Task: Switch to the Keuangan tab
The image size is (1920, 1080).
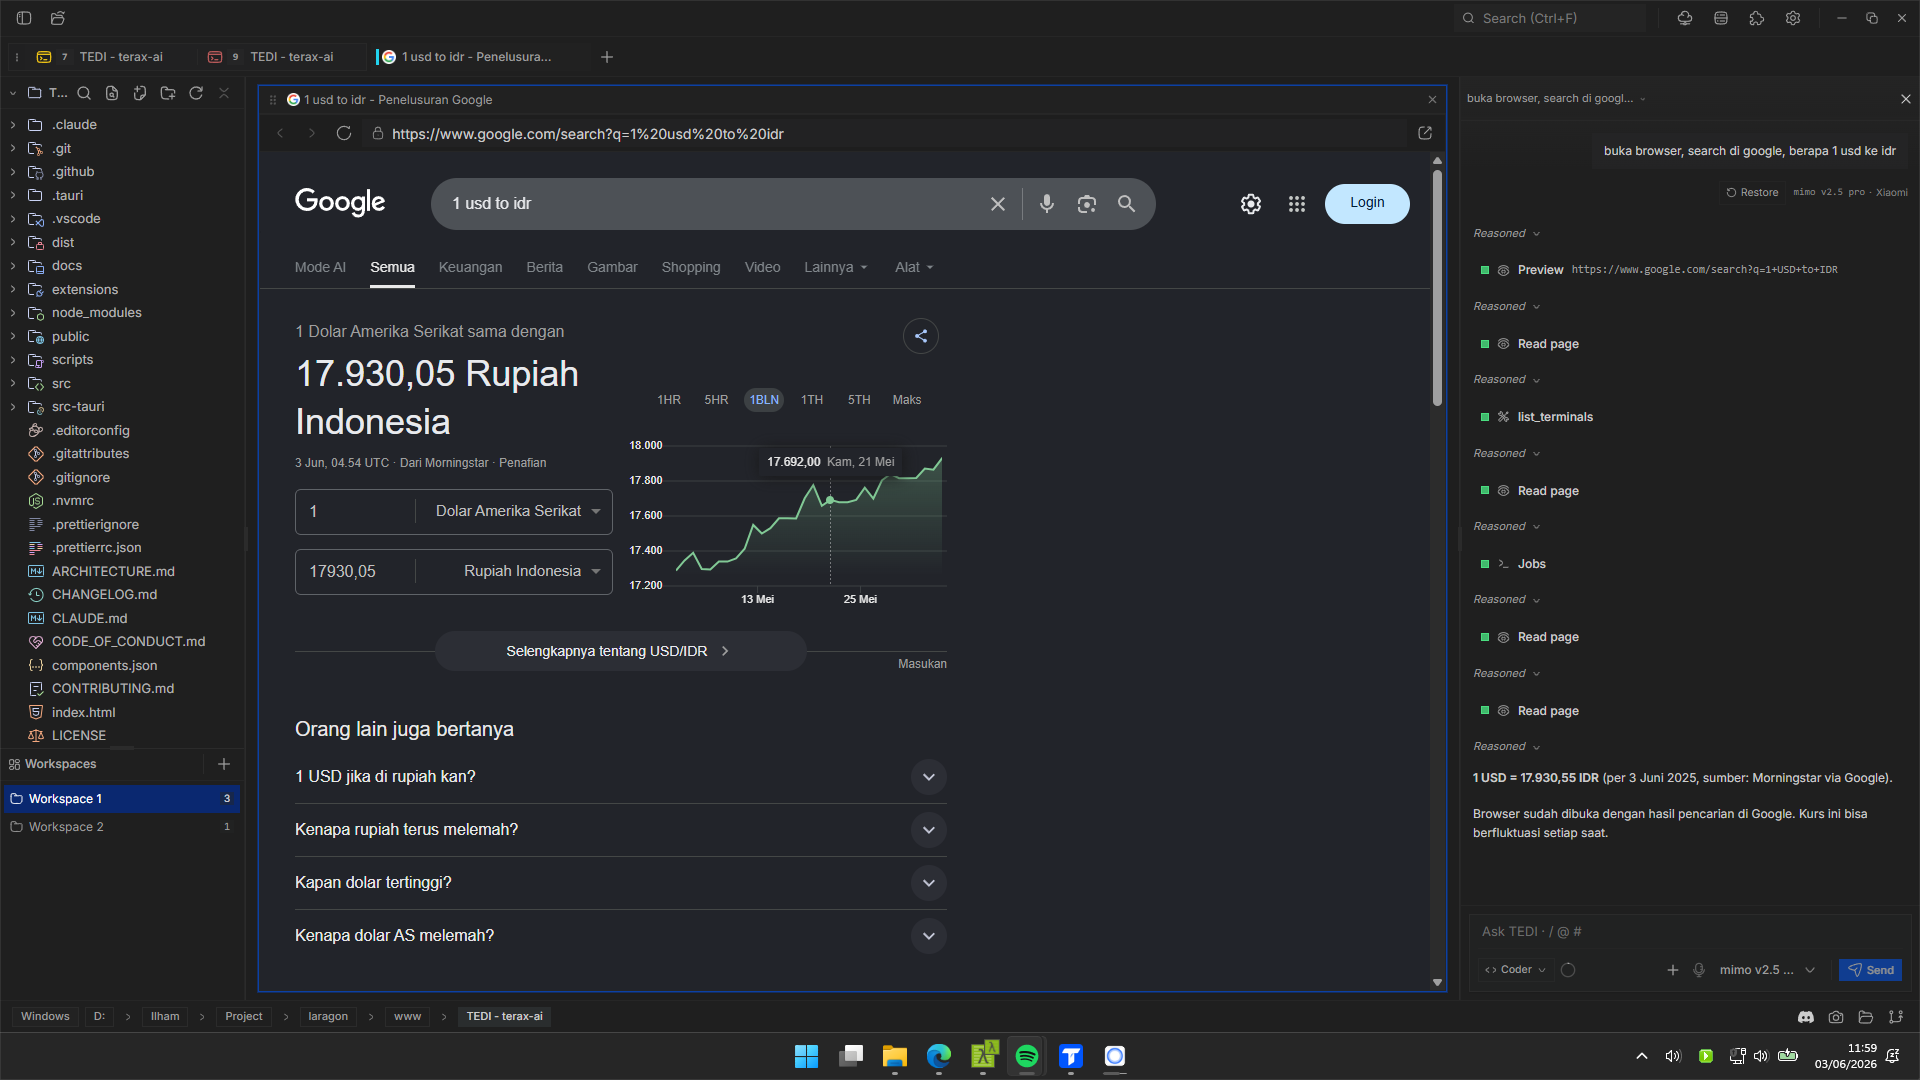Action: [x=471, y=267]
